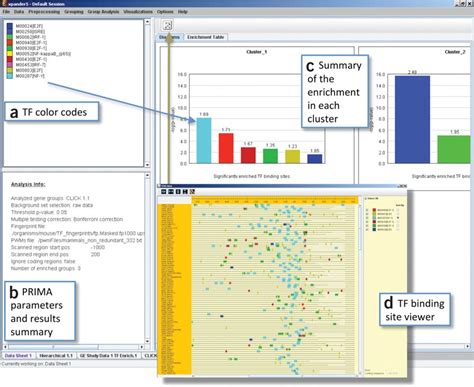
Task: Toggle last TF checkbox in viewer legend
Action: (x=367, y=230)
